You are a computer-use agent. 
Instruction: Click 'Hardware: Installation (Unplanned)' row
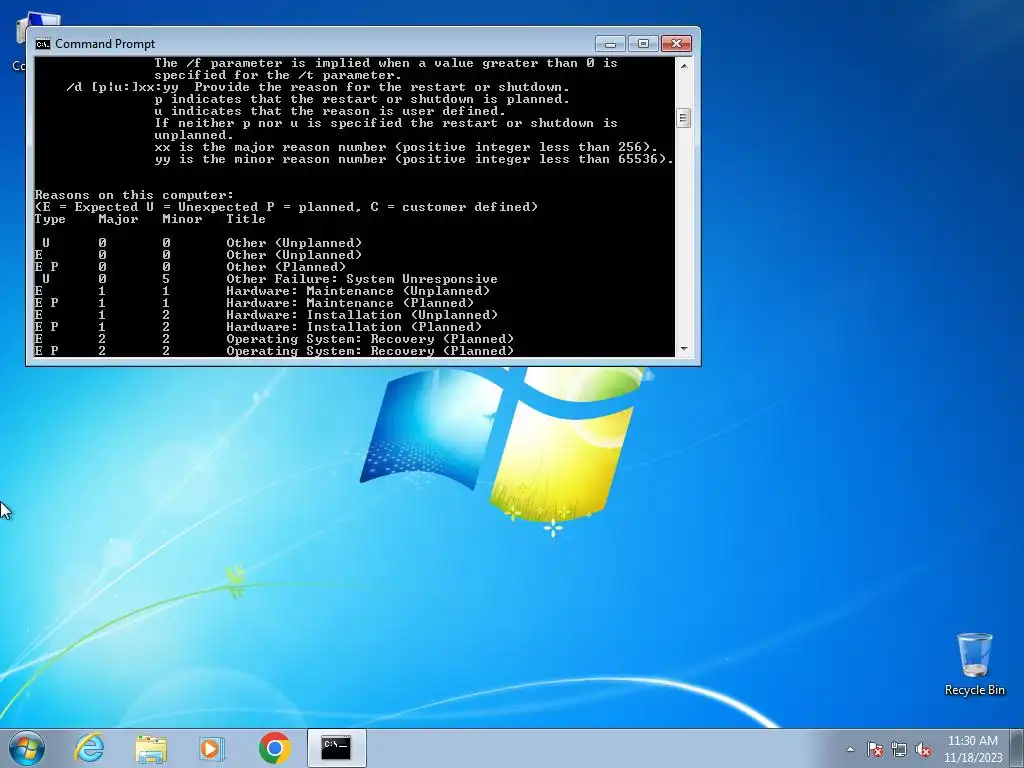[266, 315]
